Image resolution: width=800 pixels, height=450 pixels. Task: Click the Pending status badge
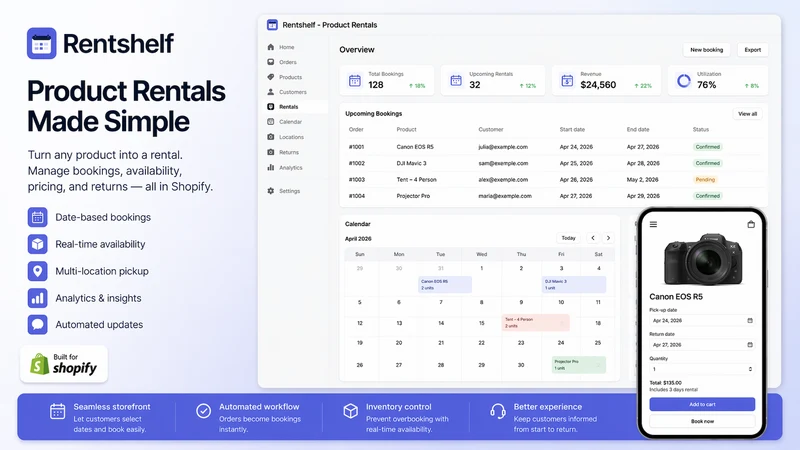[705, 180]
